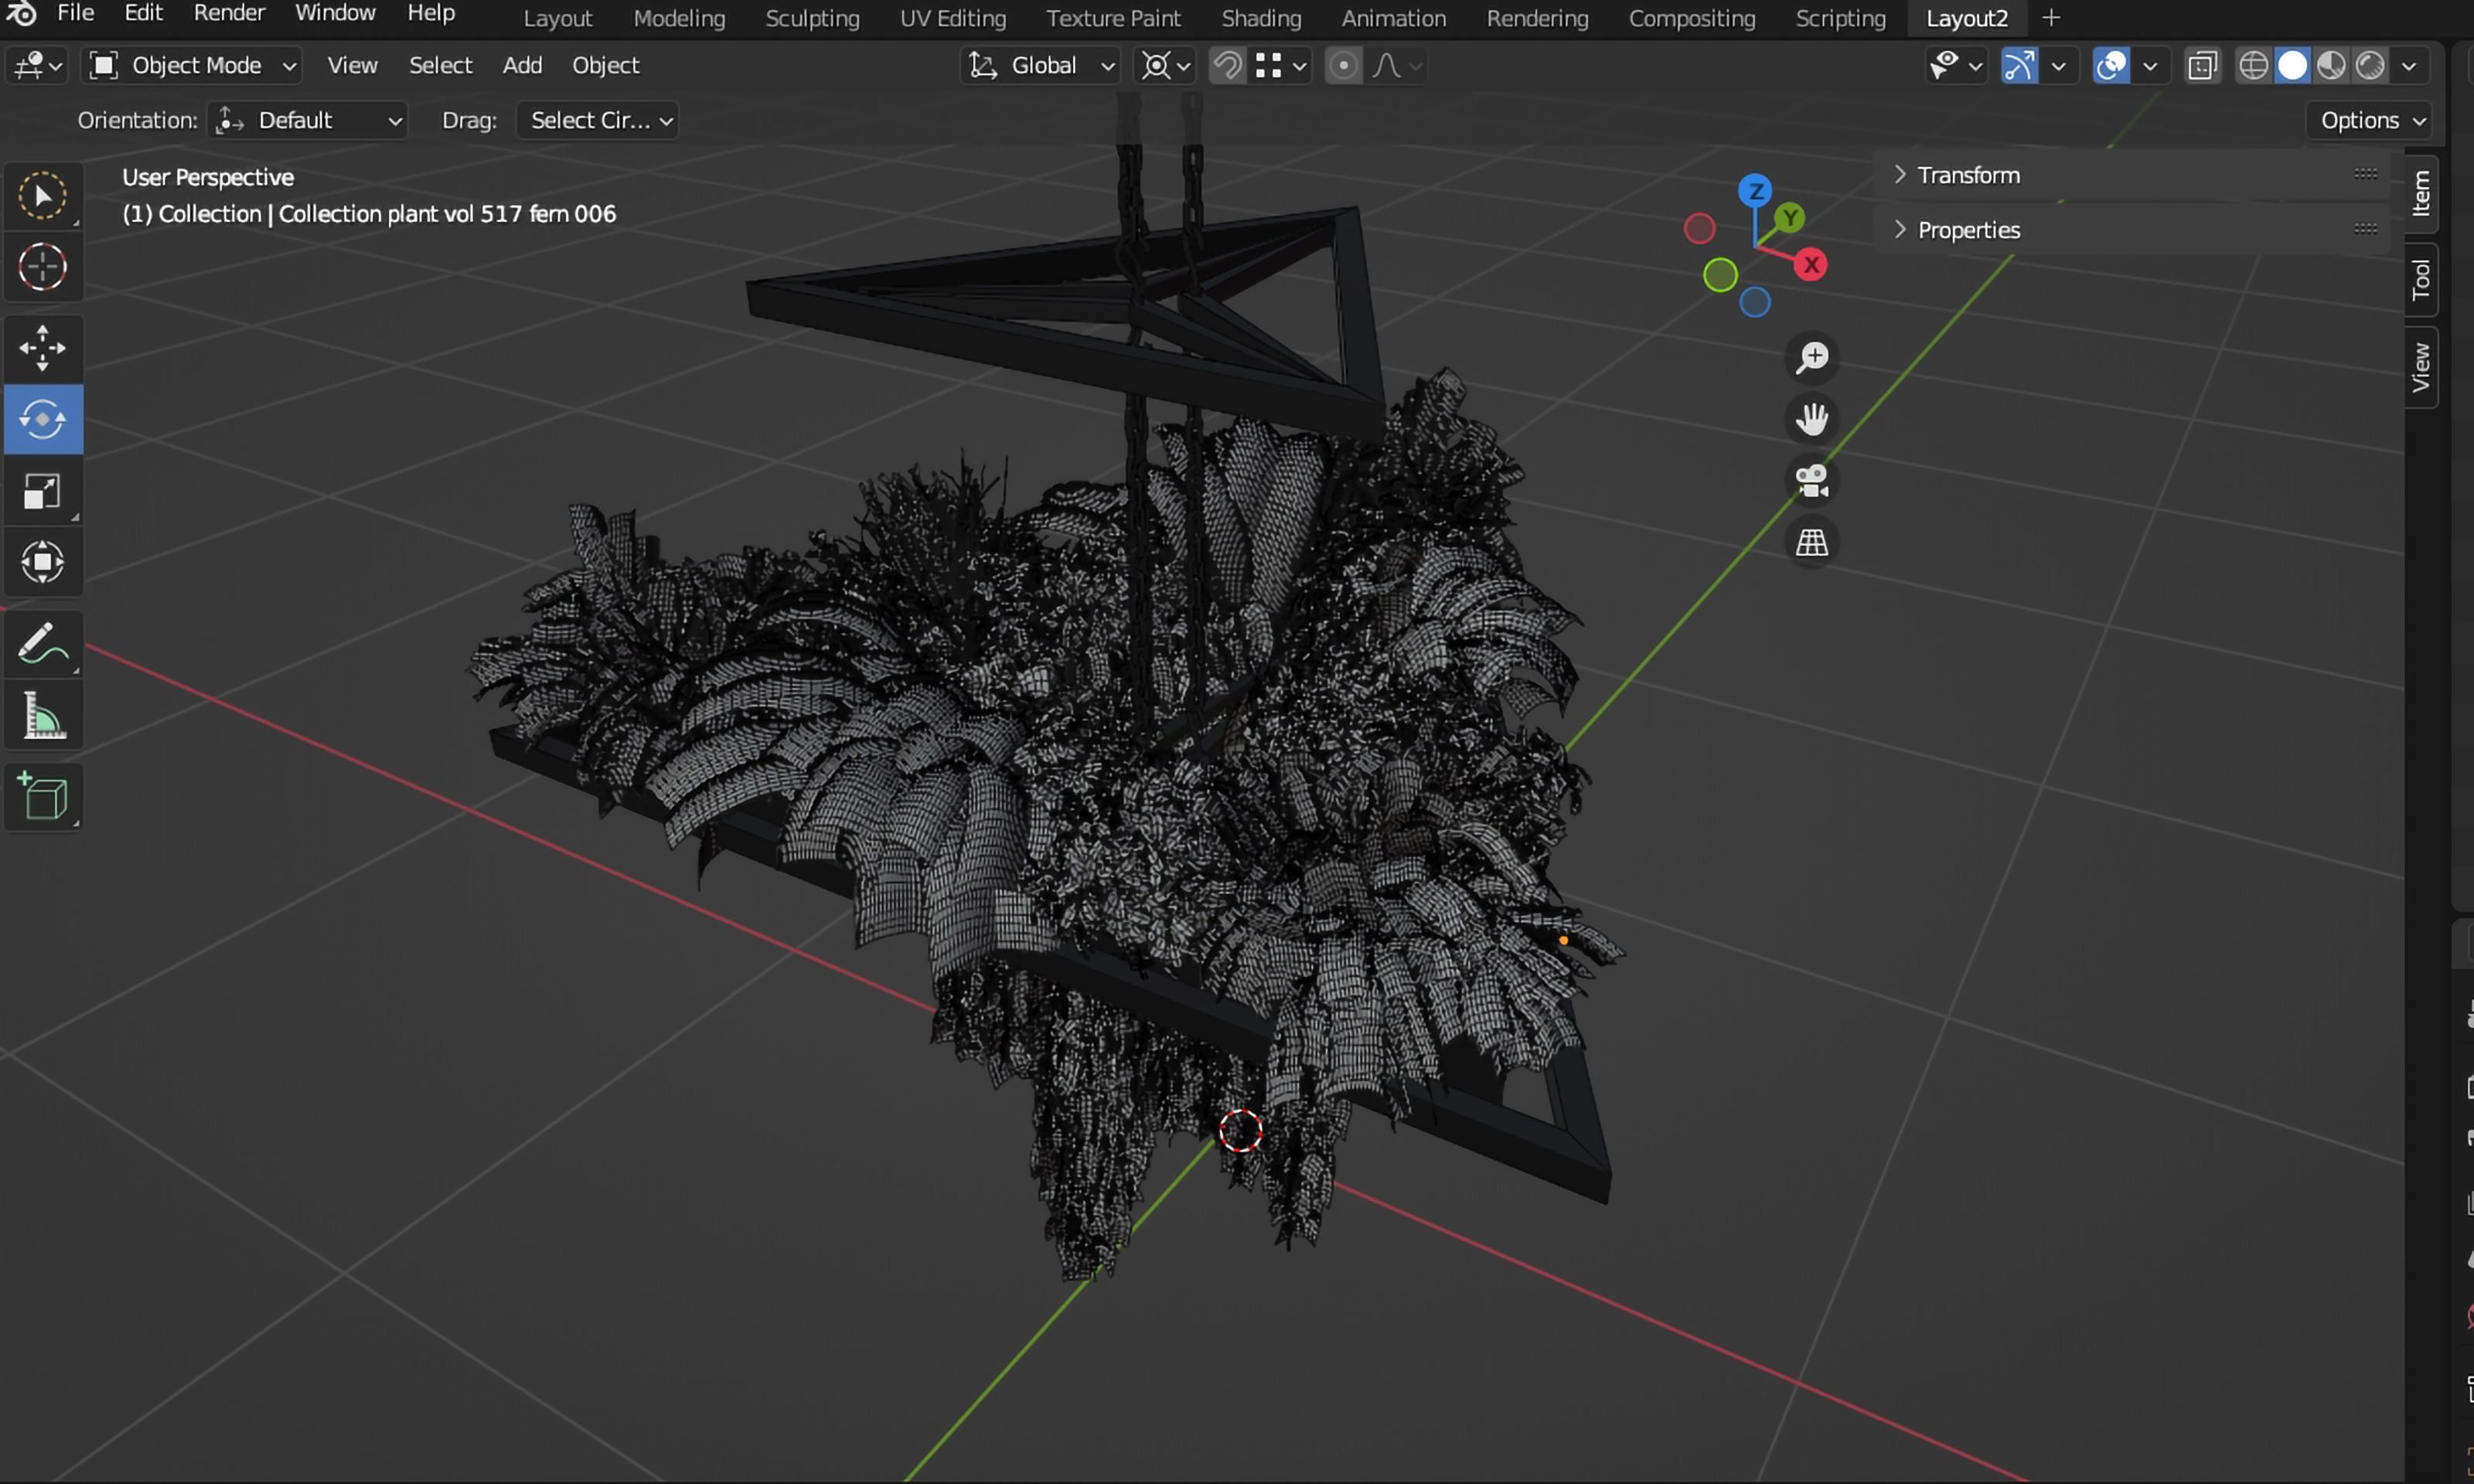Open the viewport View menu
2474x1484 pixels.
[352, 66]
